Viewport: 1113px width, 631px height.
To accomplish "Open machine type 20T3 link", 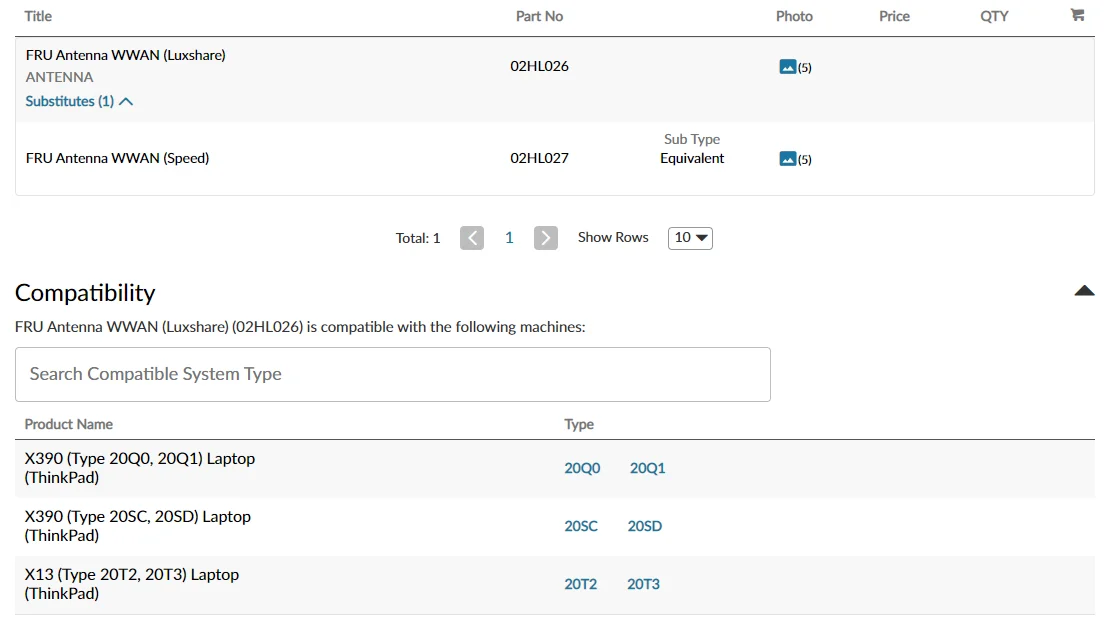I will point(643,584).
